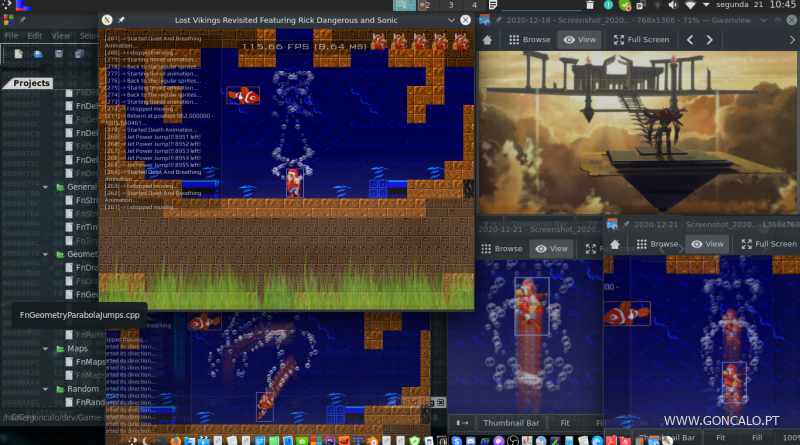Click the New file icon in Code::Blocks toolbar
This screenshot has height=445, width=800.
tap(19, 54)
